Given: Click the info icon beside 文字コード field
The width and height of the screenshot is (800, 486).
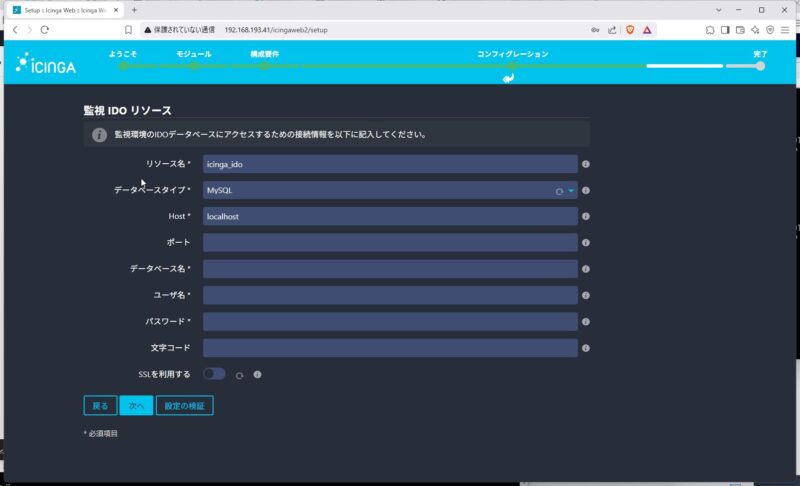Looking at the screenshot, I should point(586,348).
